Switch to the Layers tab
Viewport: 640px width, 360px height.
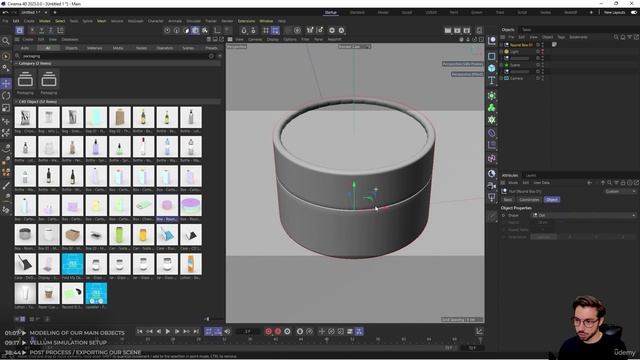[x=531, y=176]
